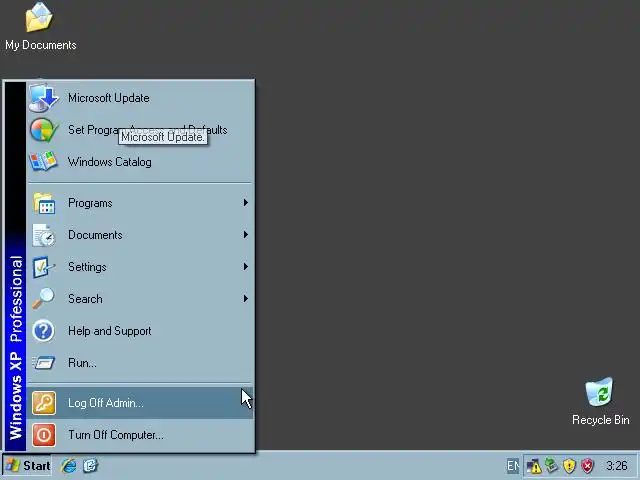Click Set Program Access and Defaults icon

(44, 130)
